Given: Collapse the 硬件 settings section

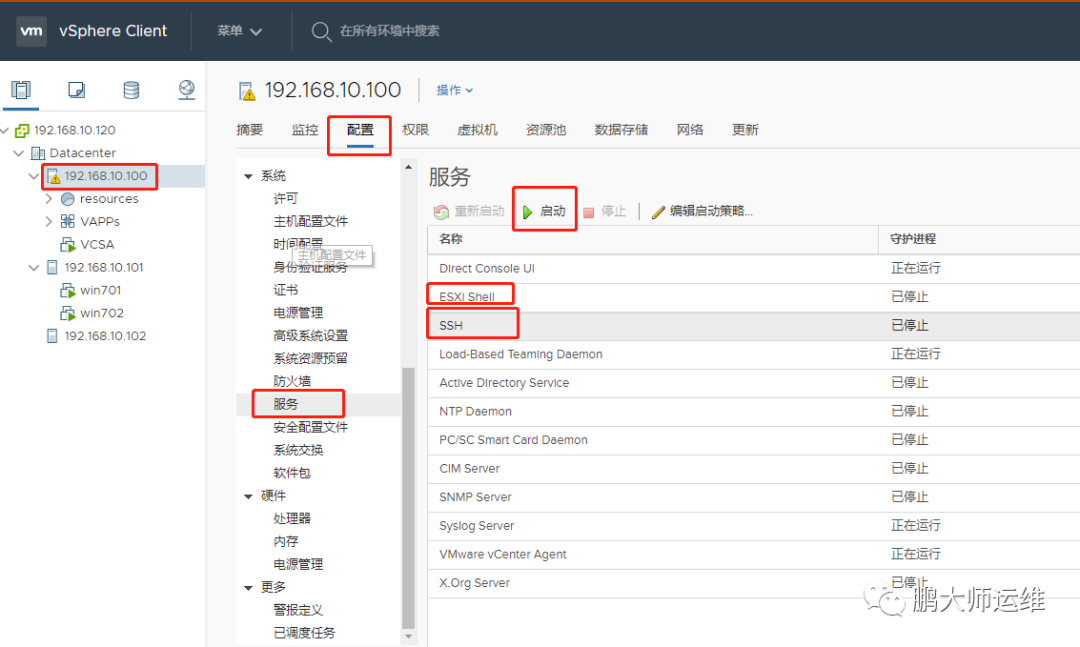Looking at the screenshot, I should click(x=248, y=496).
